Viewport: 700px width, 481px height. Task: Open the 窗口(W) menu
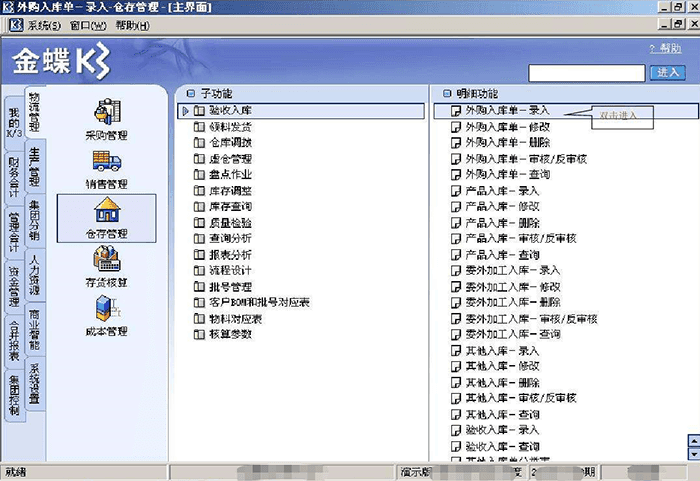[x=88, y=25]
